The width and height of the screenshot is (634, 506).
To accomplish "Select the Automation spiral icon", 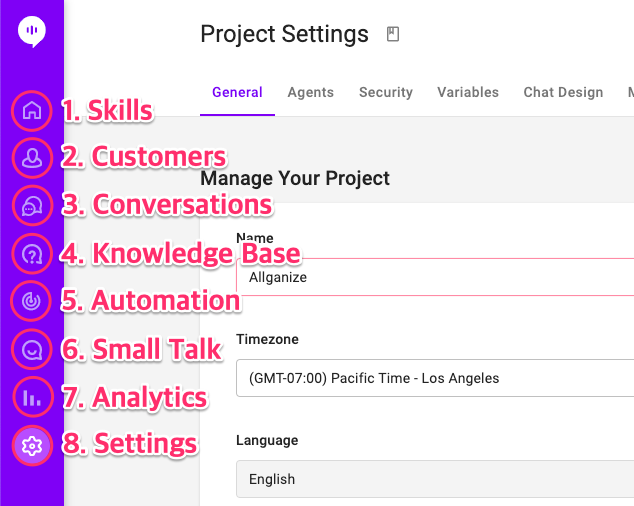I will point(32,300).
